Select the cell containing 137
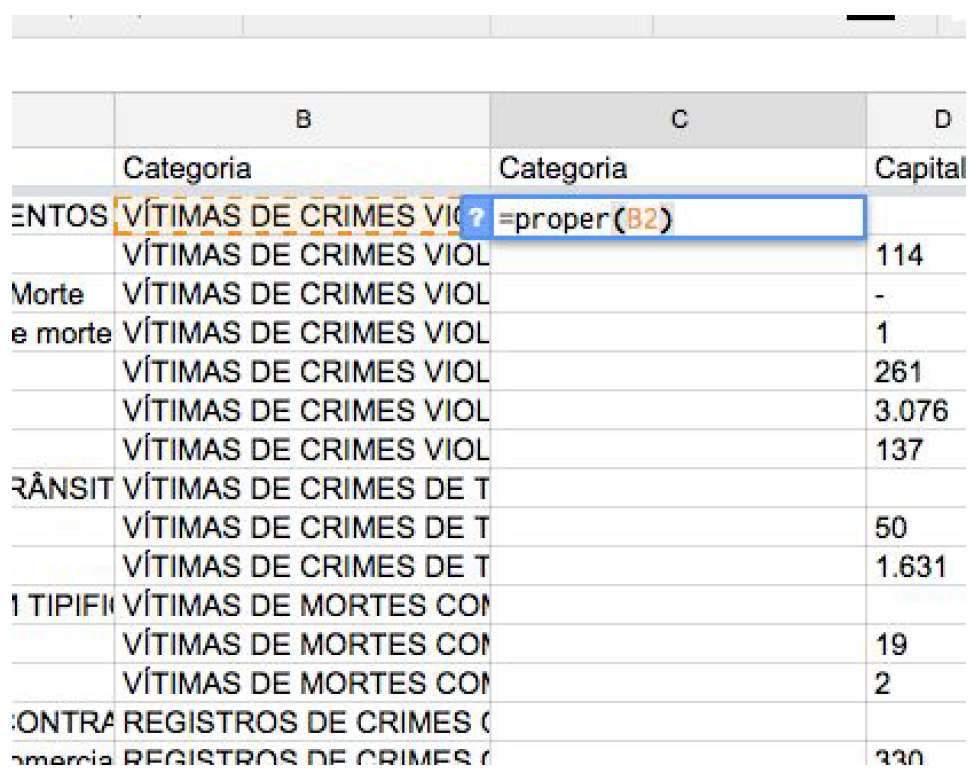The width and height of the screenshot is (976, 776). pyautogui.click(x=920, y=450)
